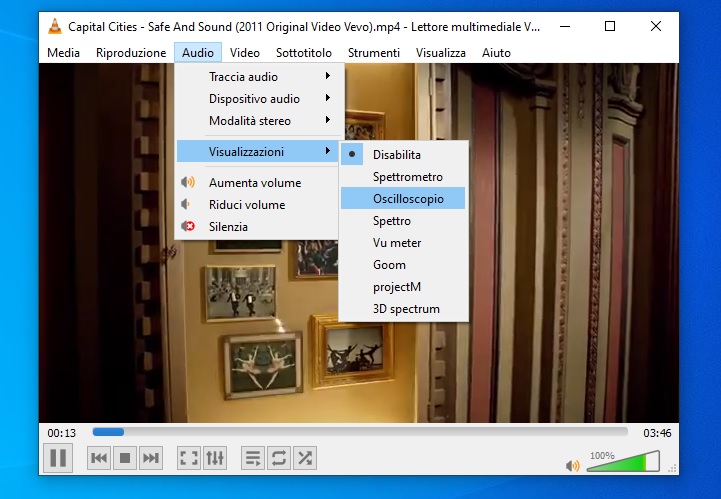The width and height of the screenshot is (721, 499).
Task: Expand the Dispositivo audio submenu
Action: (x=259, y=98)
